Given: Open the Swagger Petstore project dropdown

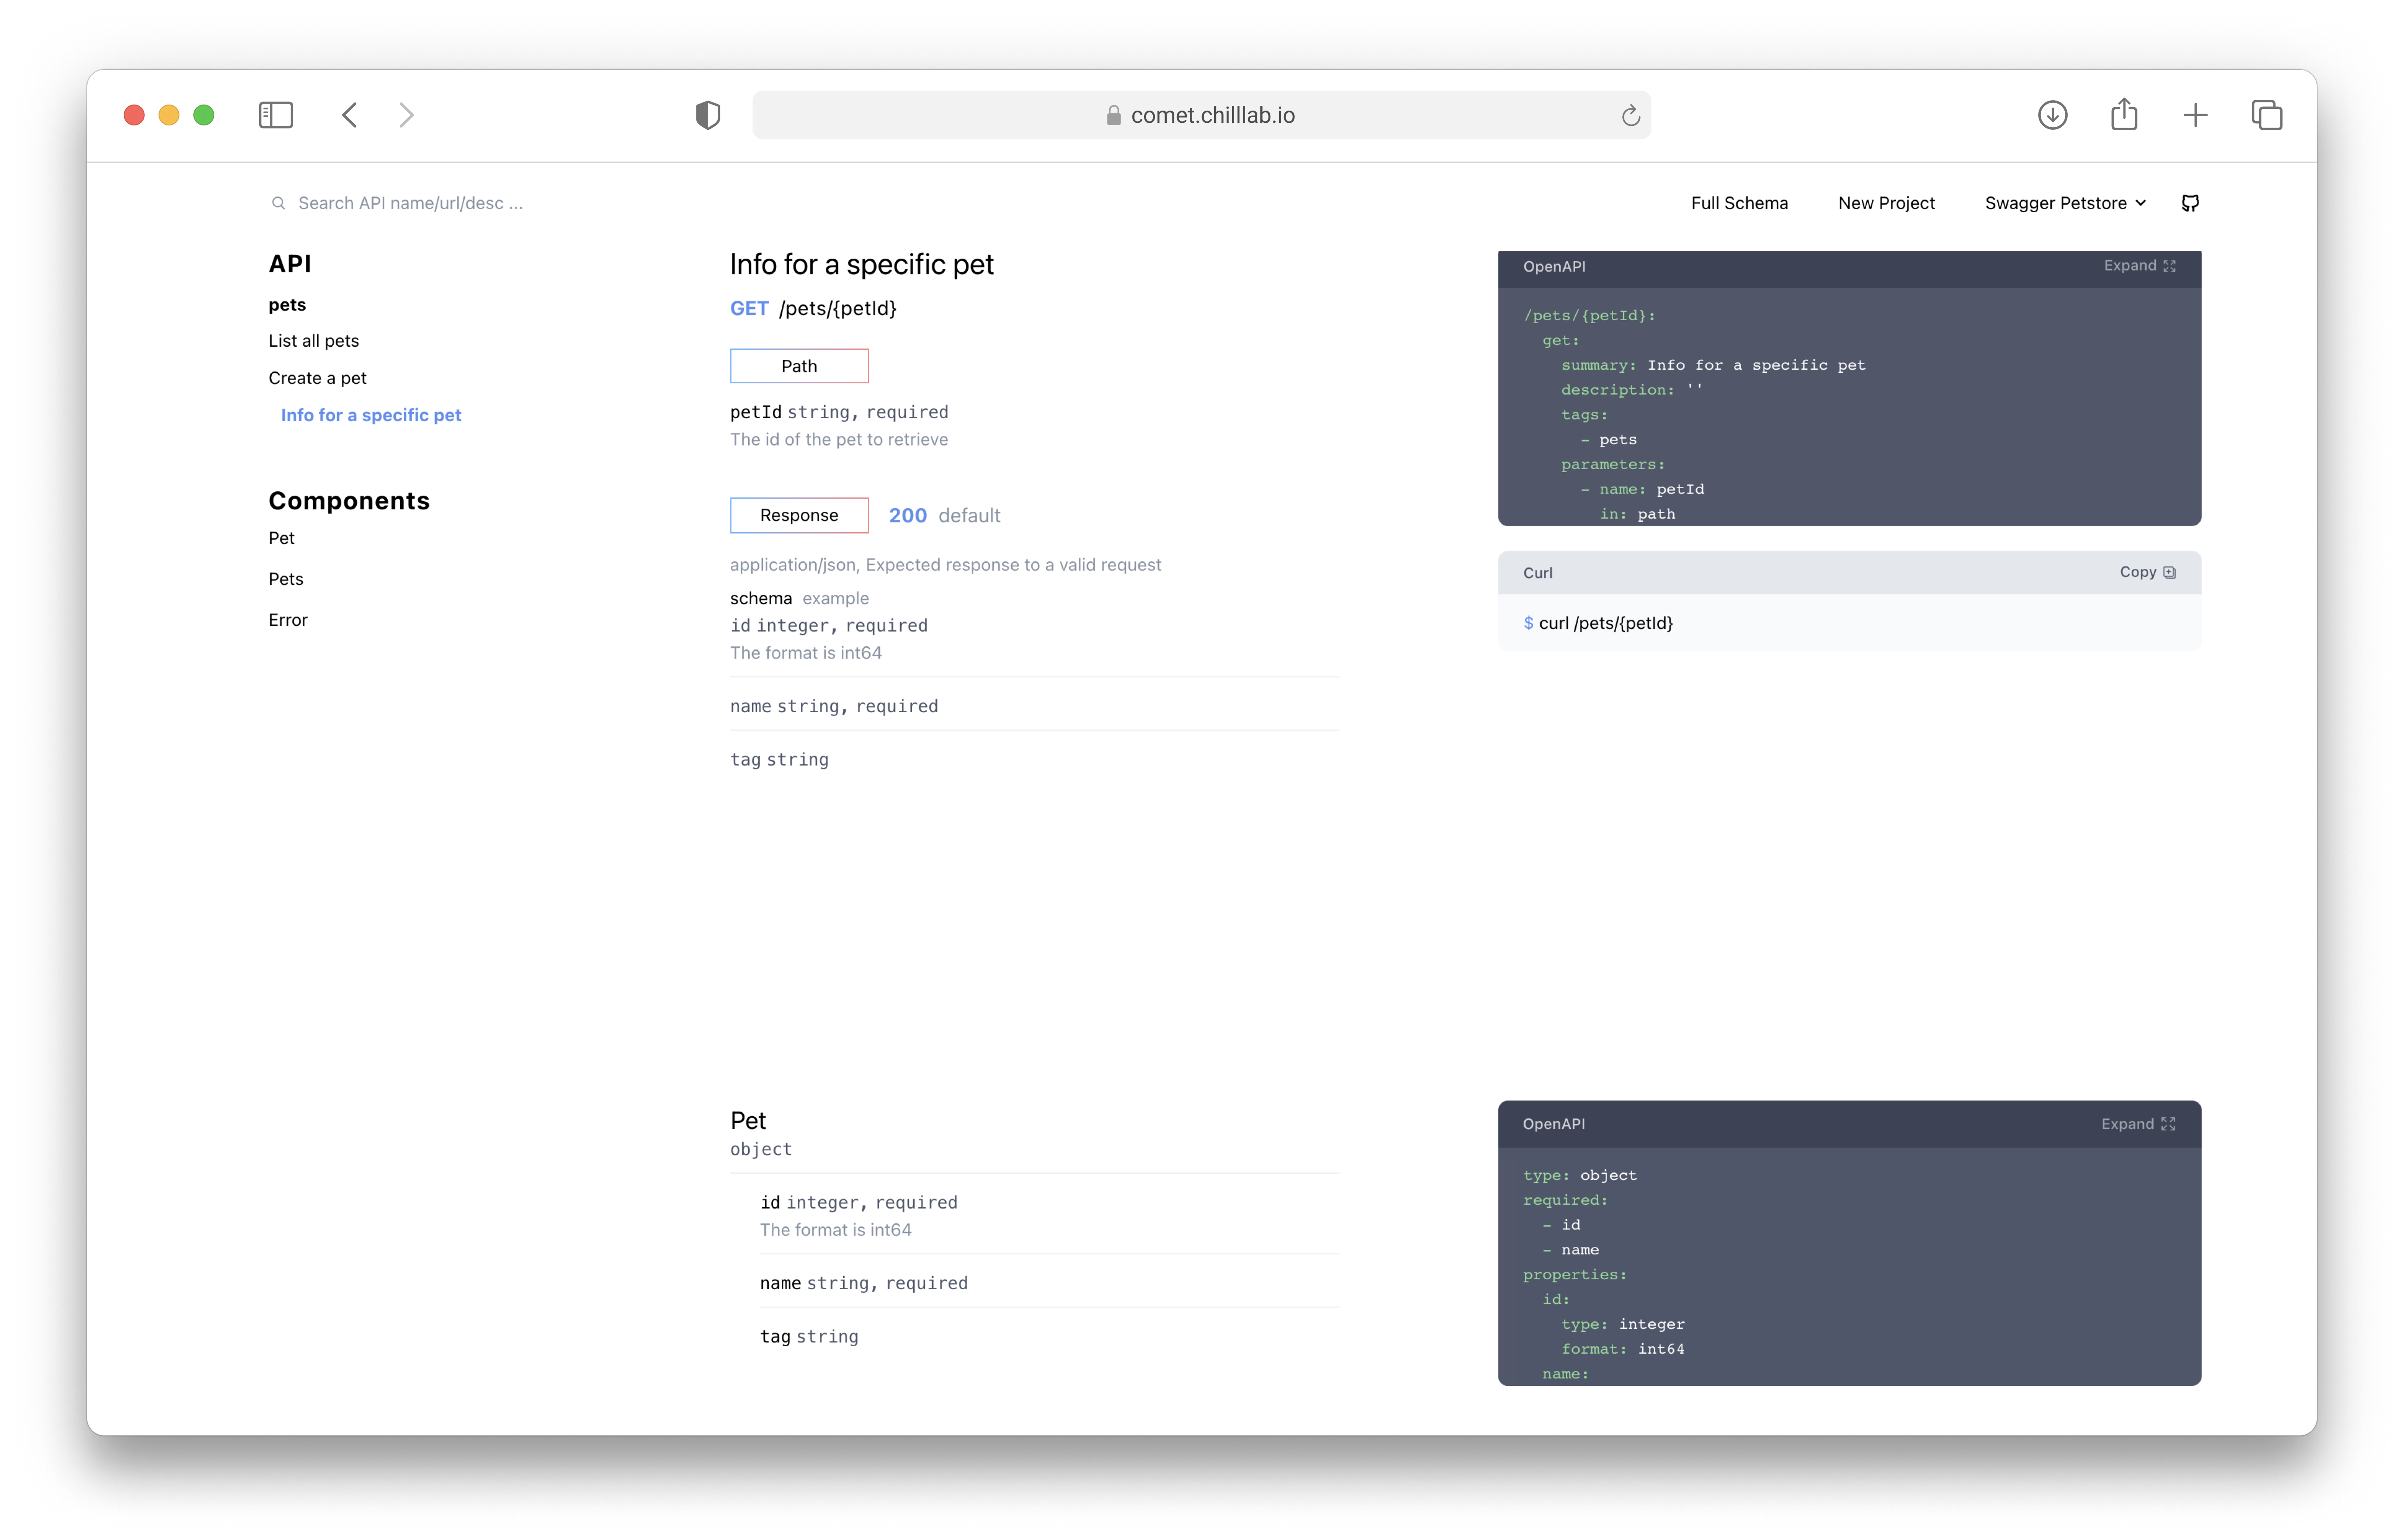Looking at the screenshot, I should 2065,203.
